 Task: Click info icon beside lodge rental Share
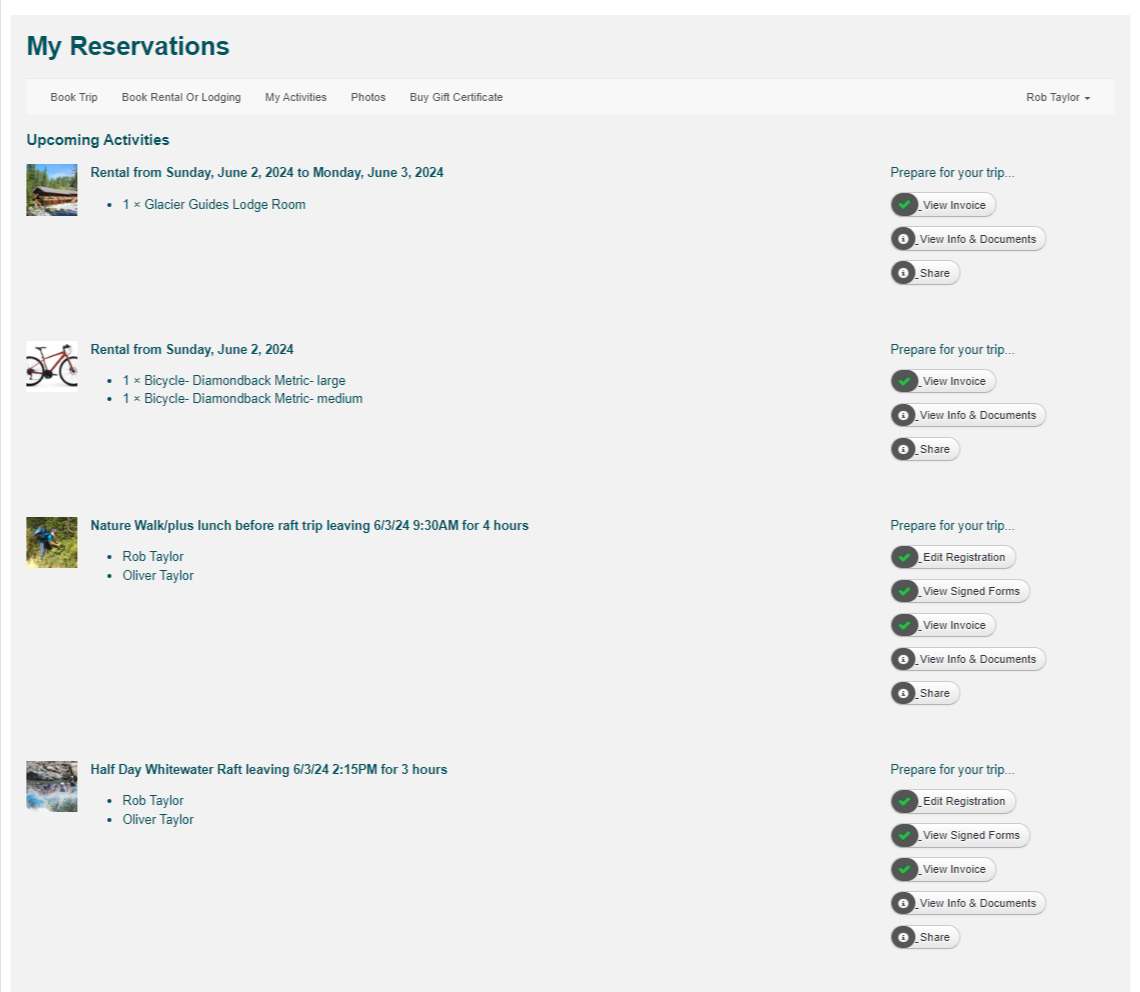point(904,273)
